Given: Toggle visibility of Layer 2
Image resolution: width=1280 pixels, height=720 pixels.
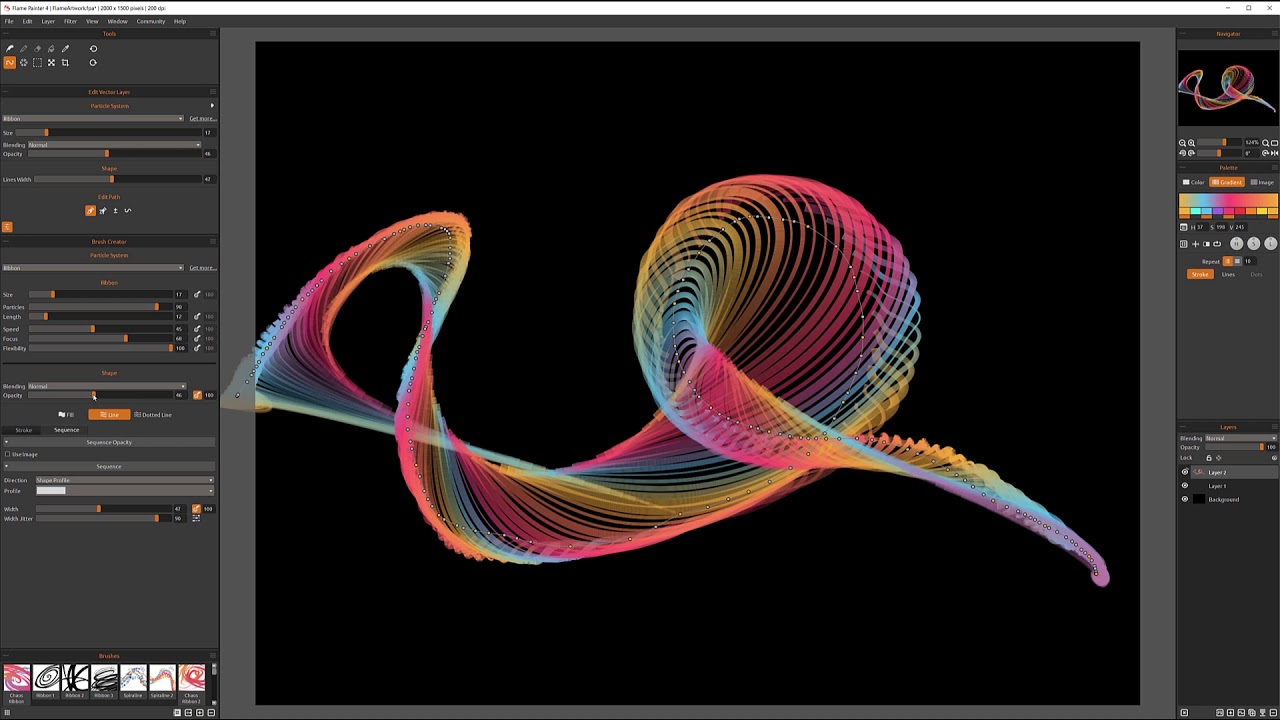Looking at the screenshot, I should tap(1185, 472).
